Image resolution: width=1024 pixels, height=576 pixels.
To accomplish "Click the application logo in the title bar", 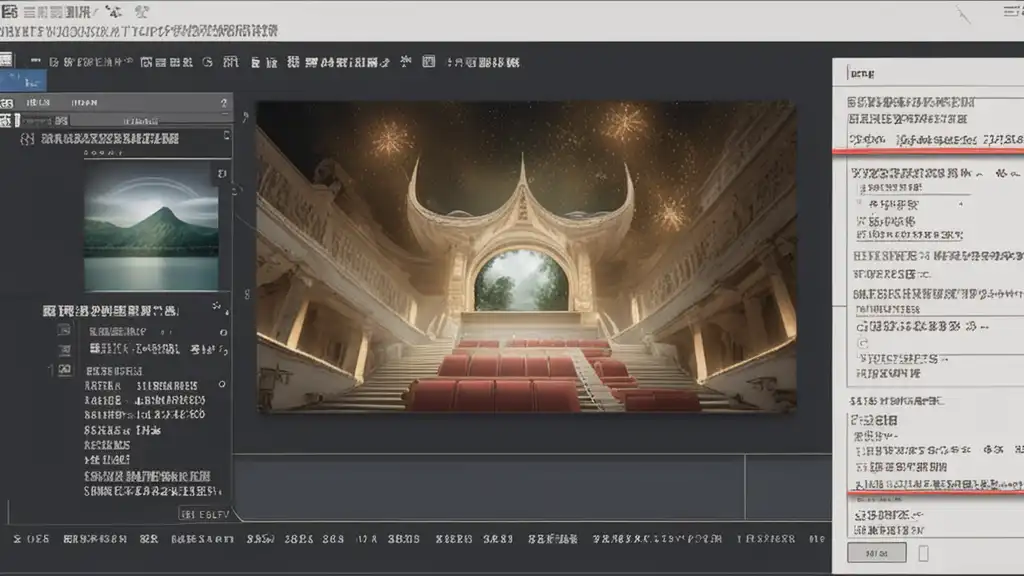I will tap(9, 11).
